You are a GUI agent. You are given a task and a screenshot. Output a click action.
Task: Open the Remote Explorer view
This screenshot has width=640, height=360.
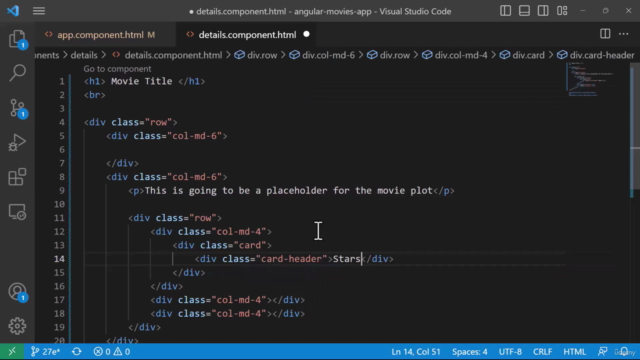[17, 212]
